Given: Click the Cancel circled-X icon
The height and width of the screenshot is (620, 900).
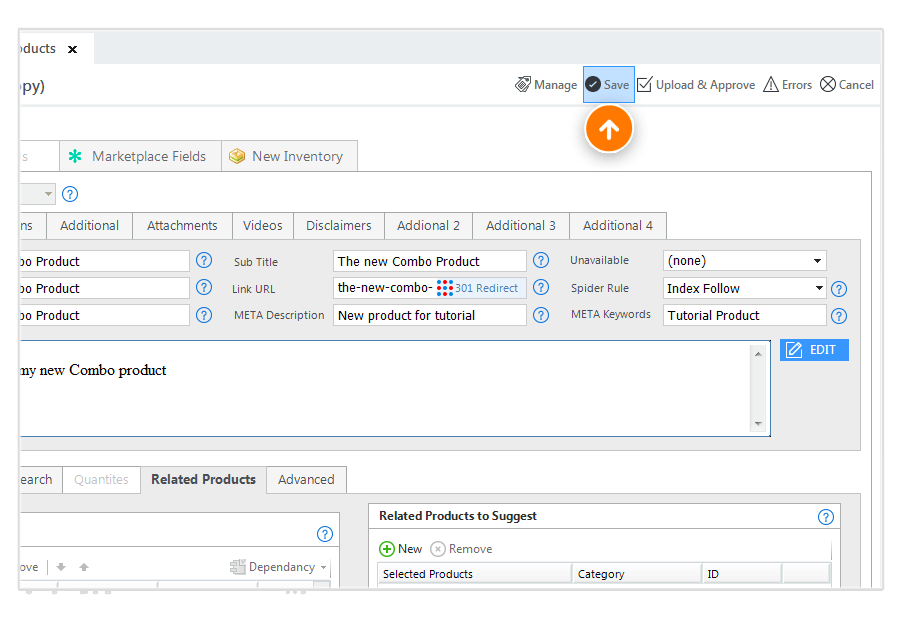Looking at the screenshot, I should point(828,84).
